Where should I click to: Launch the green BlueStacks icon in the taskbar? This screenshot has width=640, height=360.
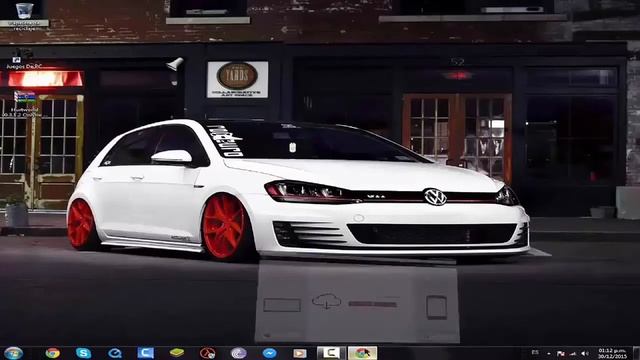(177, 353)
